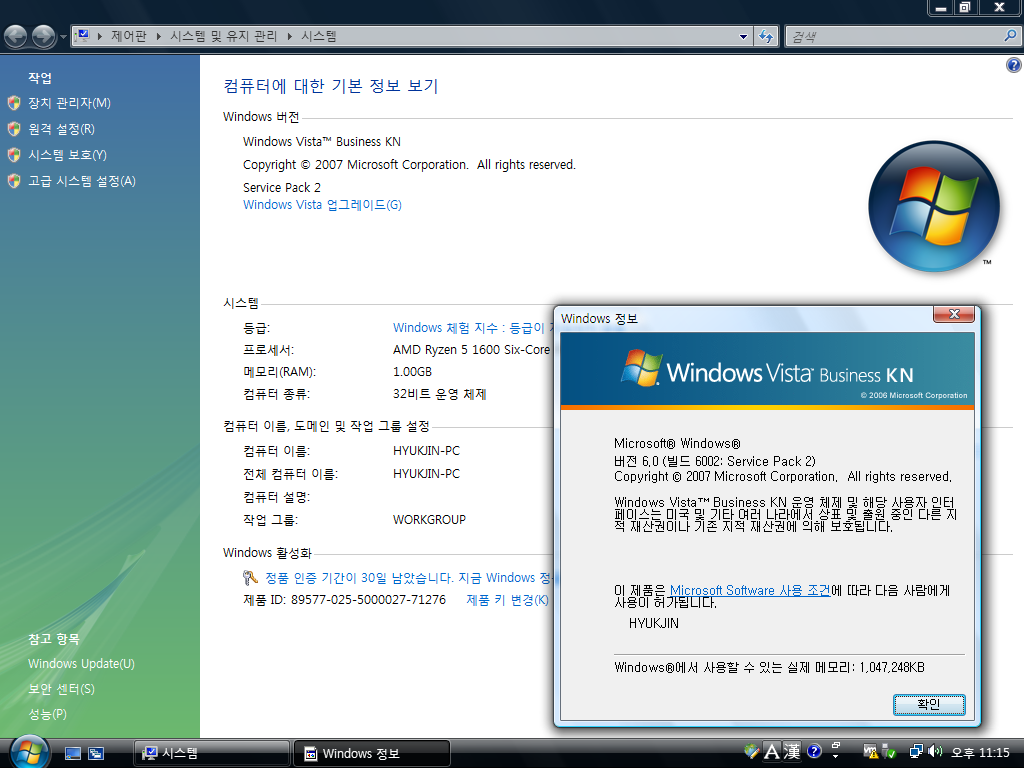The image size is (1024, 768).
Task: Expand arrow before 제어판 breadcrumb
Action: [x=100, y=37]
